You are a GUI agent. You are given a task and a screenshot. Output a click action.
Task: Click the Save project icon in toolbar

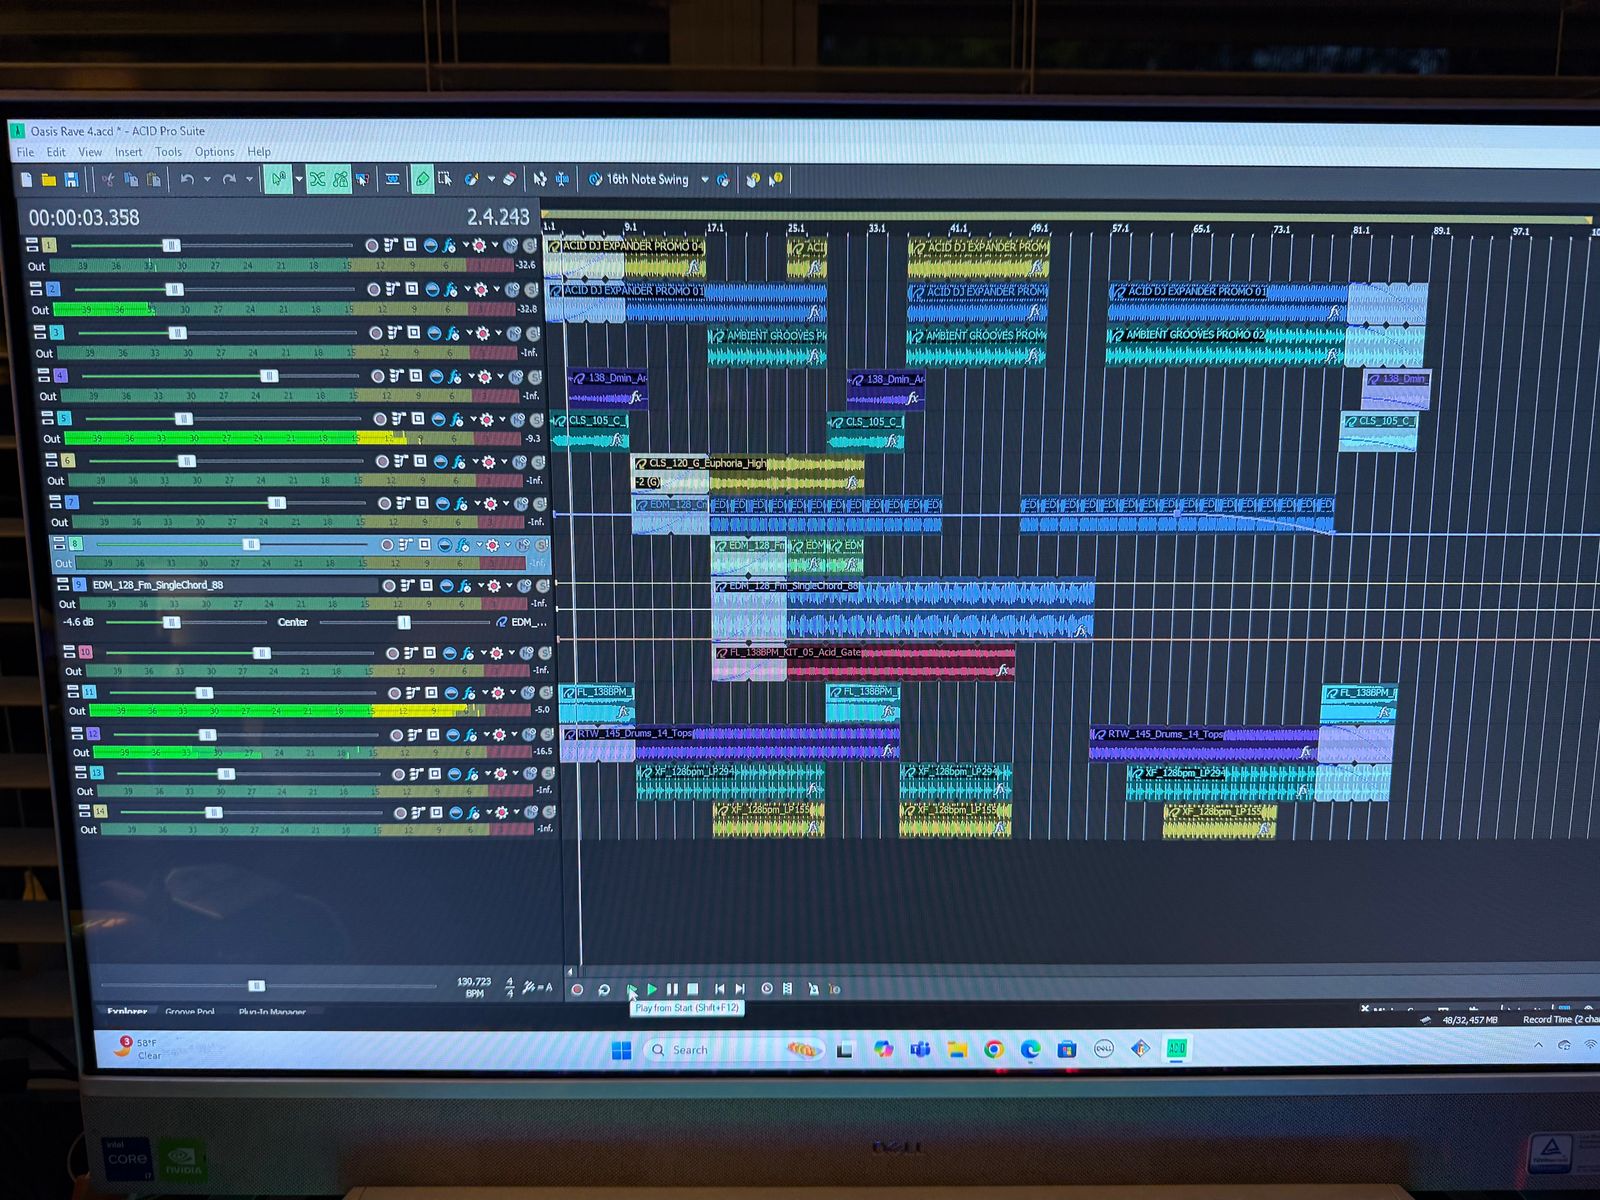click(x=71, y=180)
